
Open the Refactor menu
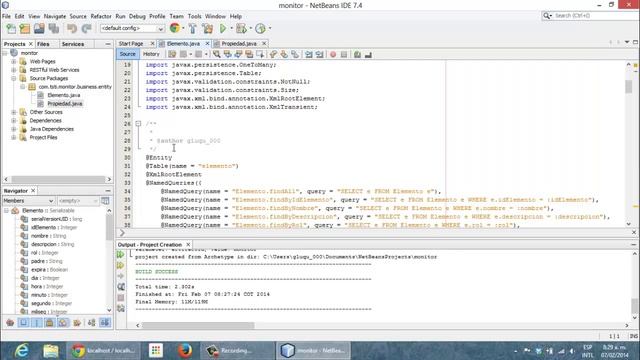[x=101, y=16]
